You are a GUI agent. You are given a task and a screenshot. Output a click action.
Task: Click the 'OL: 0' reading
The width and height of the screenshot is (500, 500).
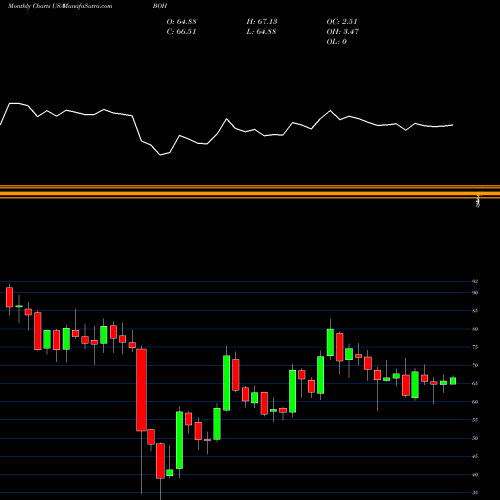(x=337, y=42)
